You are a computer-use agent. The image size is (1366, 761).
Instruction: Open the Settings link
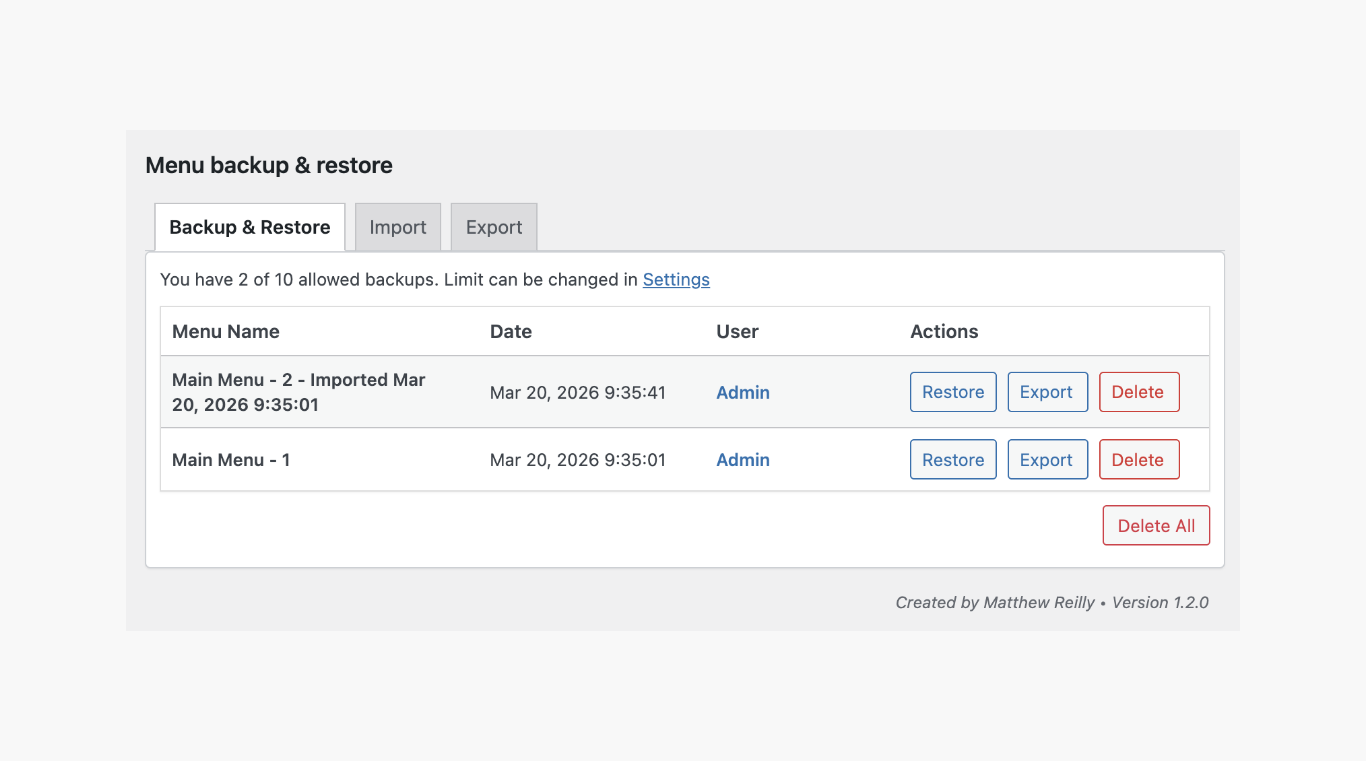(676, 280)
